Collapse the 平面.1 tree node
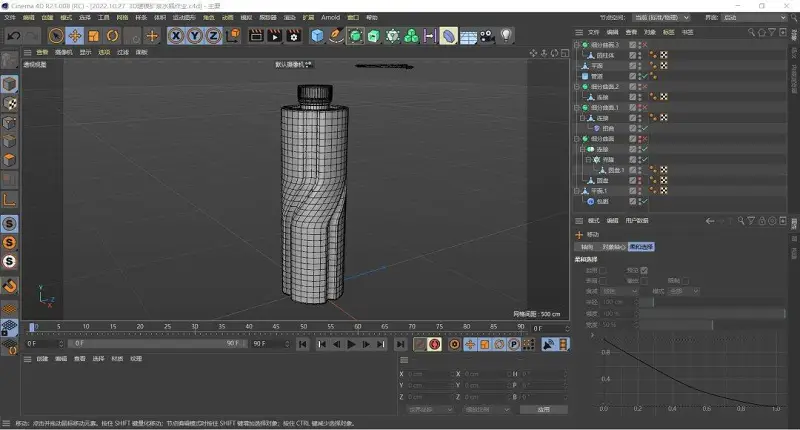 pos(577,191)
